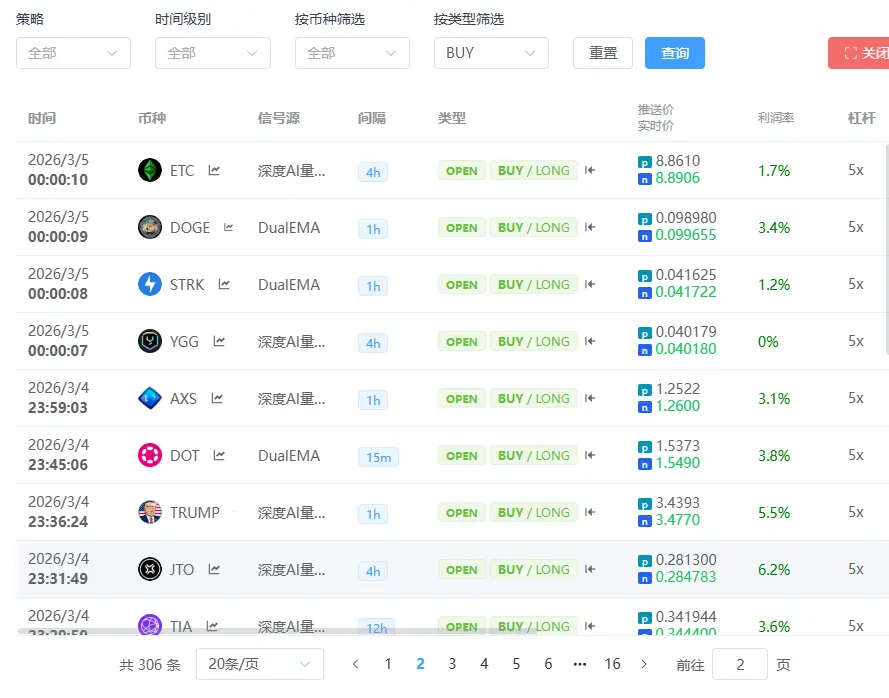This screenshot has height=698, width=889.
Task: Click the AXS coin logo
Action: pyautogui.click(x=150, y=398)
